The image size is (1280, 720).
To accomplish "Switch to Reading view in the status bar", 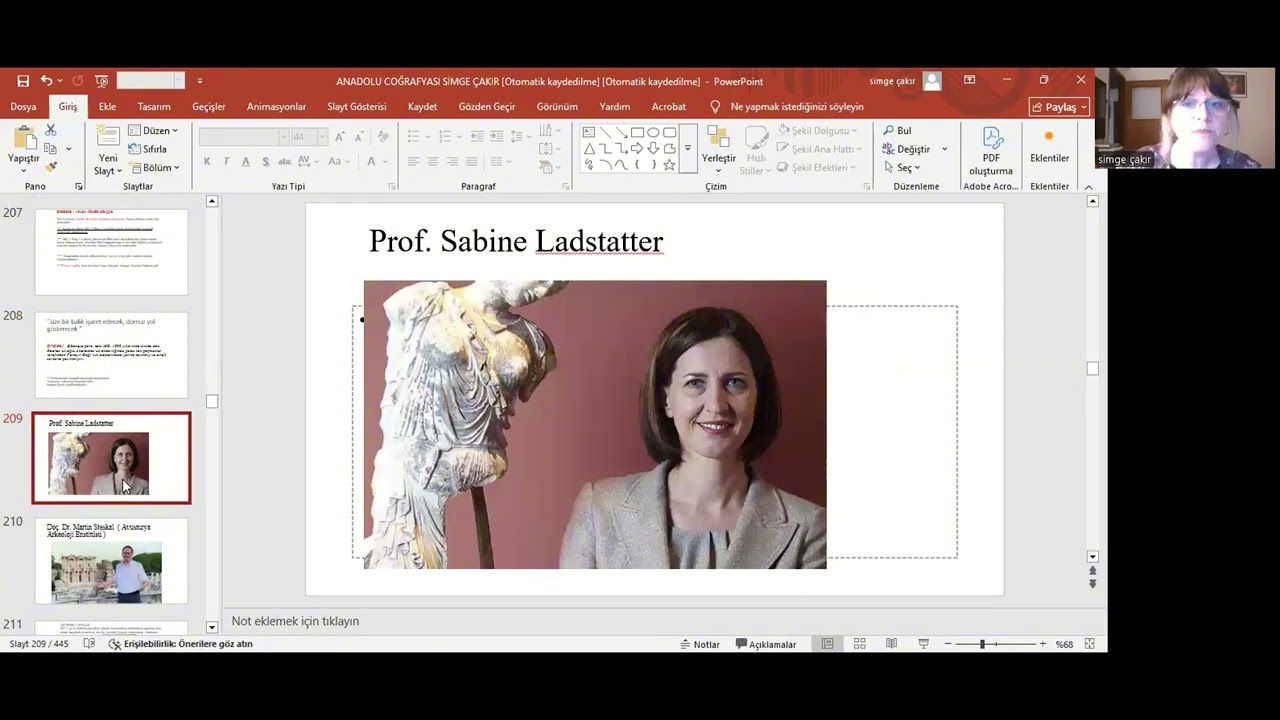I will [891, 644].
